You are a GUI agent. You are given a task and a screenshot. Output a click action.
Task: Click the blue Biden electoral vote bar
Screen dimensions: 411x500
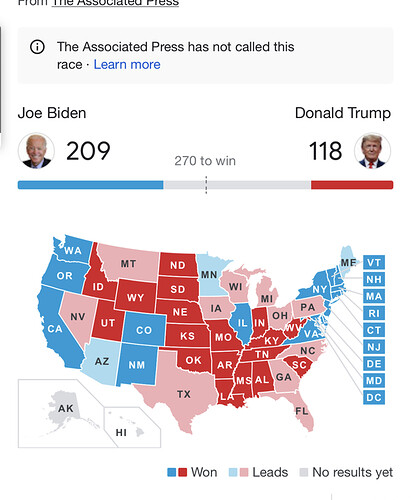[90, 185]
